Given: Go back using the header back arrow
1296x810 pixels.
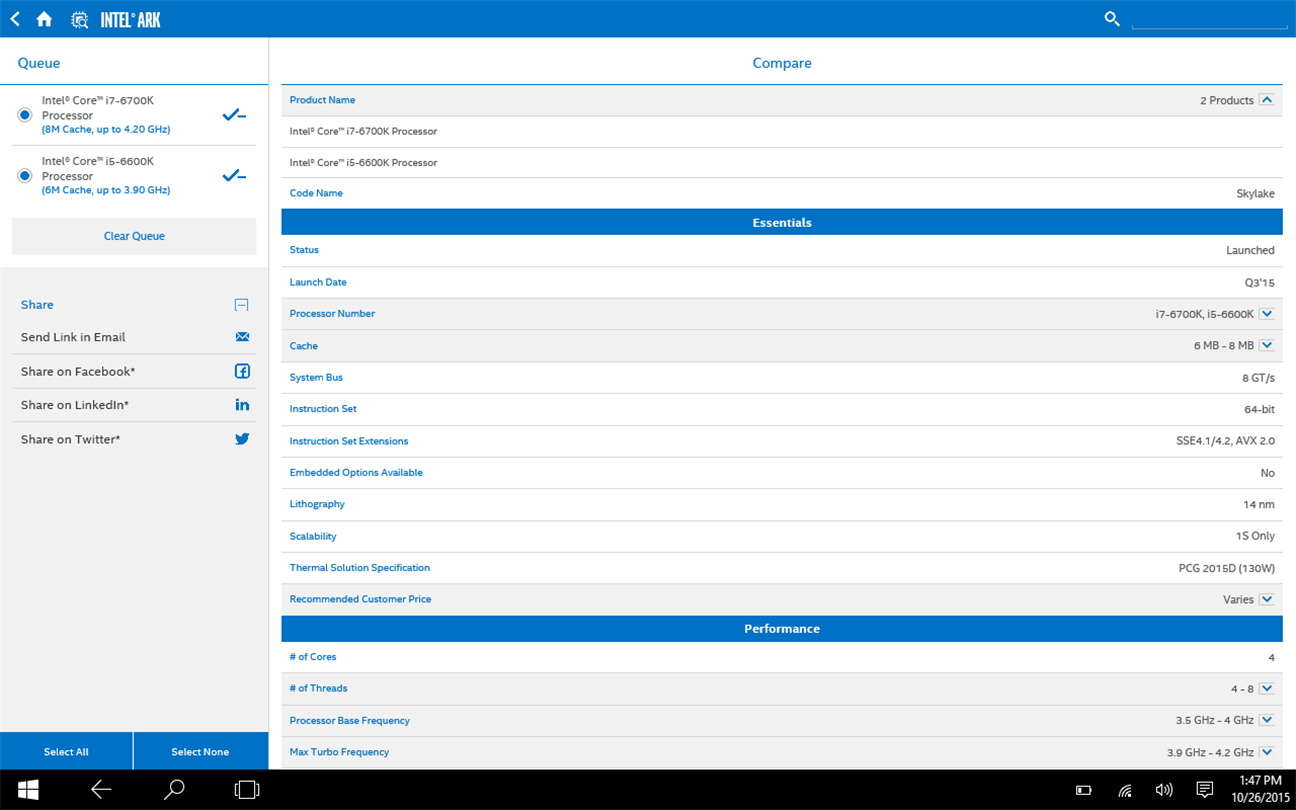Looking at the screenshot, I should click(x=15, y=19).
